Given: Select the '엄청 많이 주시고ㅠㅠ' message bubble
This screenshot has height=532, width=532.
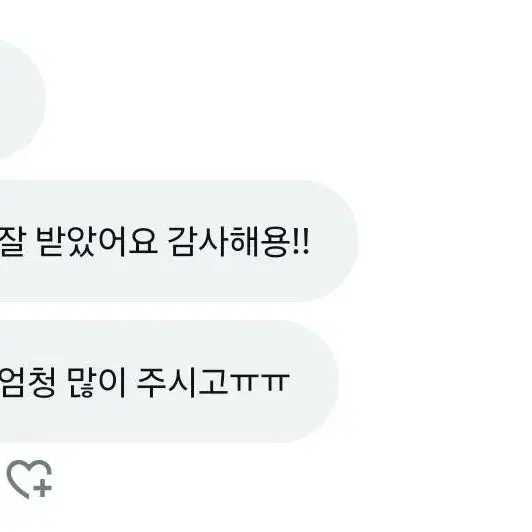Looking at the screenshot, I should pyautogui.click(x=169, y=381).
